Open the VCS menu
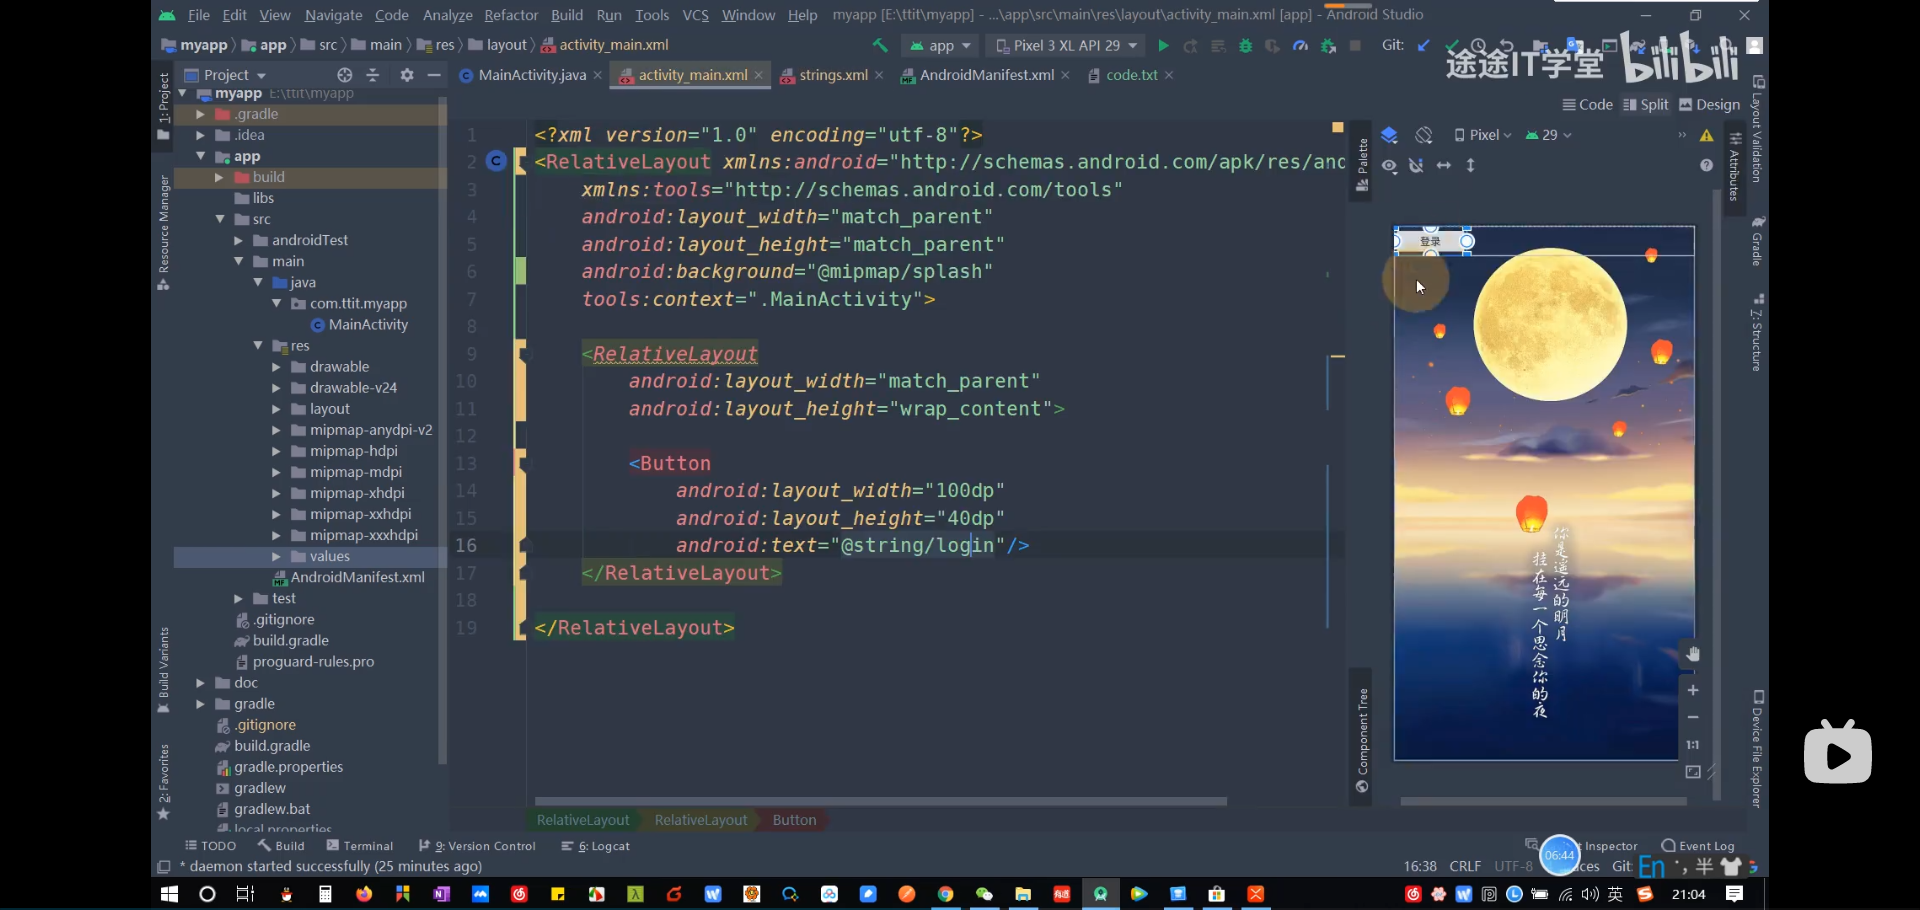1920x910 pixels. [x=695, y=15]
